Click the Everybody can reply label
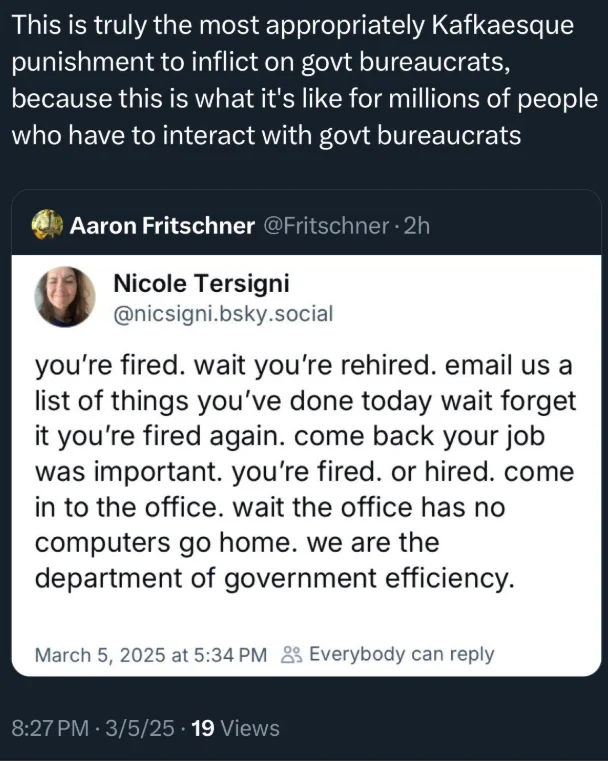The height and width of the screenshot is (761, 608). point(402,655)
